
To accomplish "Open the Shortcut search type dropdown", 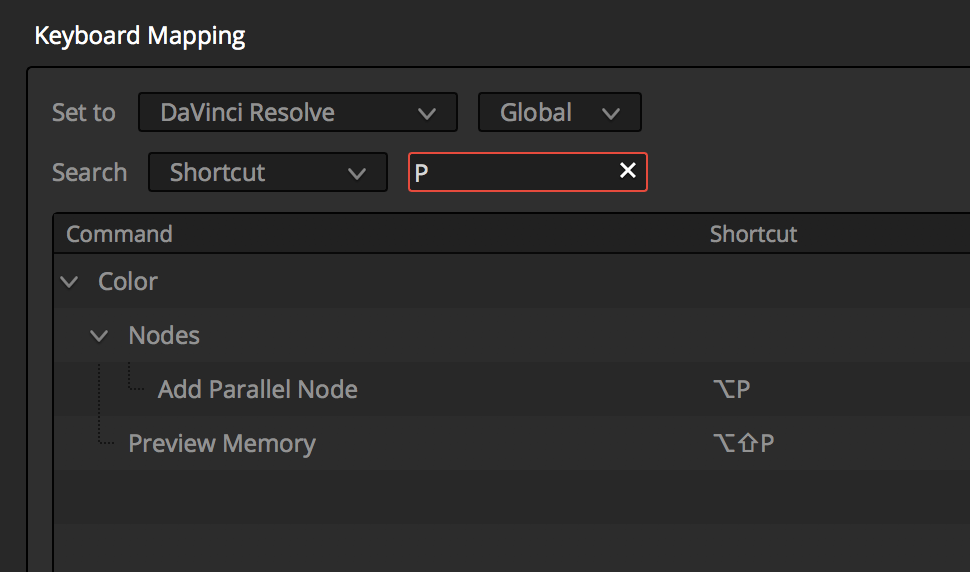I will click(268, 172).
